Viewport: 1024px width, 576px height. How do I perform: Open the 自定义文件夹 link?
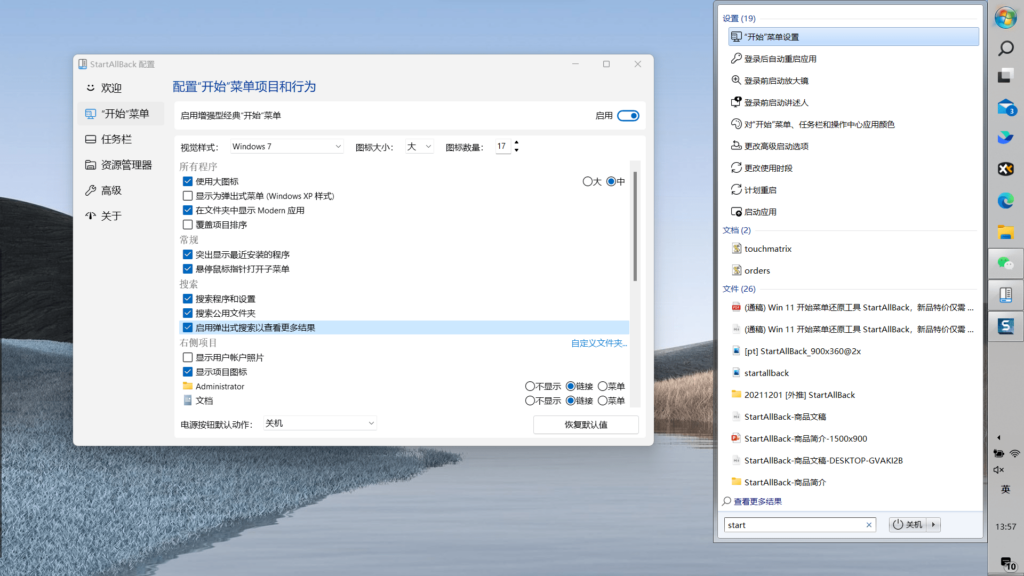pos(599,343)
